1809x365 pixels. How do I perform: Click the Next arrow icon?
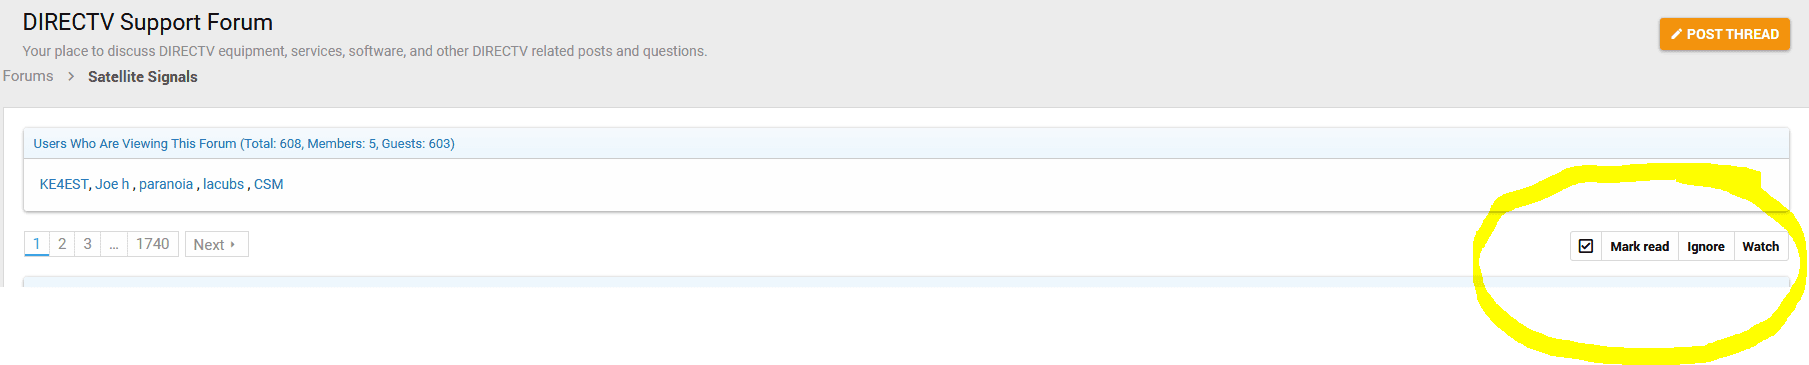coord(233,244)
